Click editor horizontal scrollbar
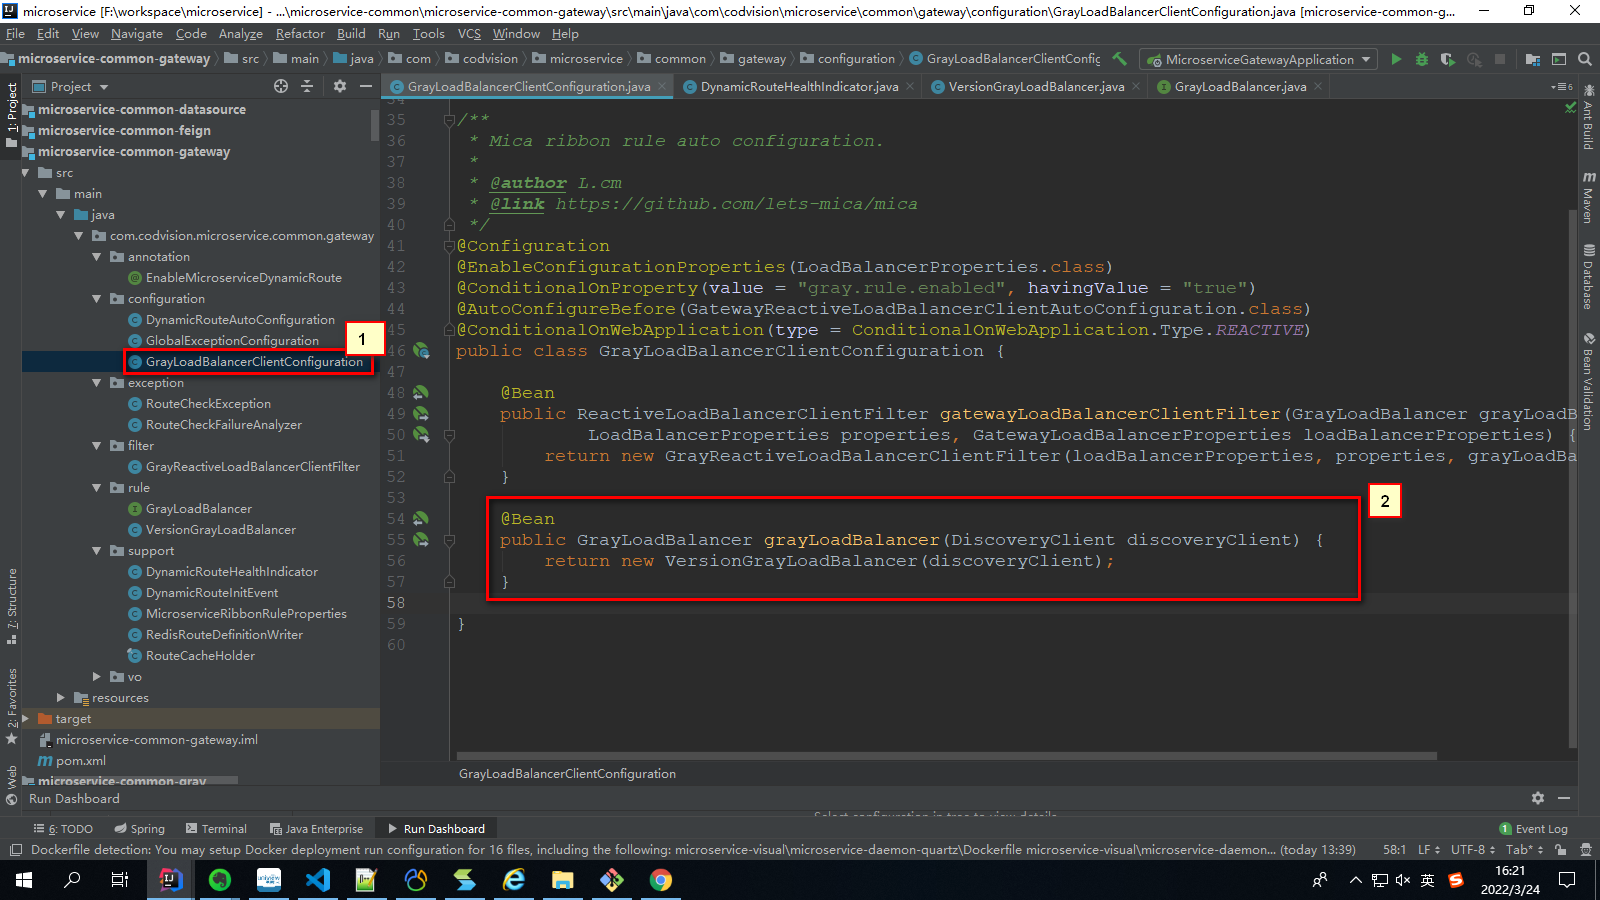The image size is (1600, 900). point(946,756)
